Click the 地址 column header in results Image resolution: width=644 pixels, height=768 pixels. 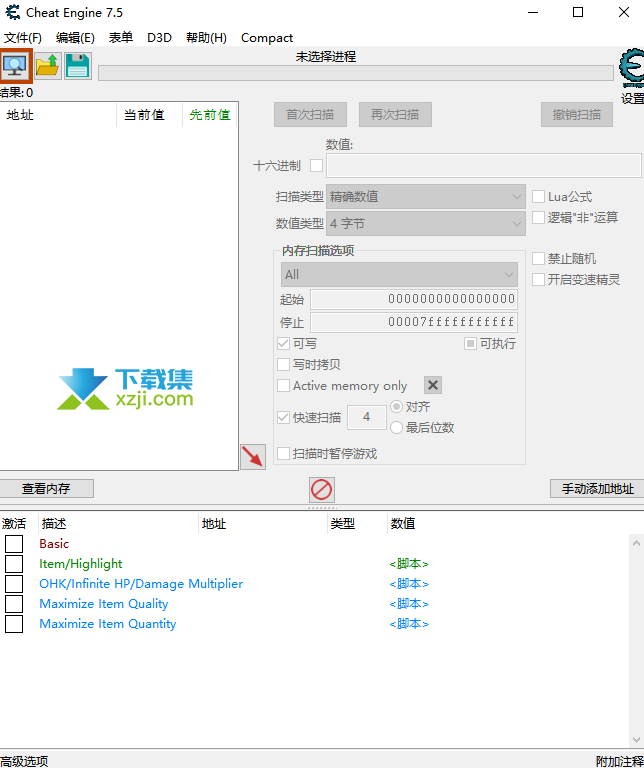point(58,115)
